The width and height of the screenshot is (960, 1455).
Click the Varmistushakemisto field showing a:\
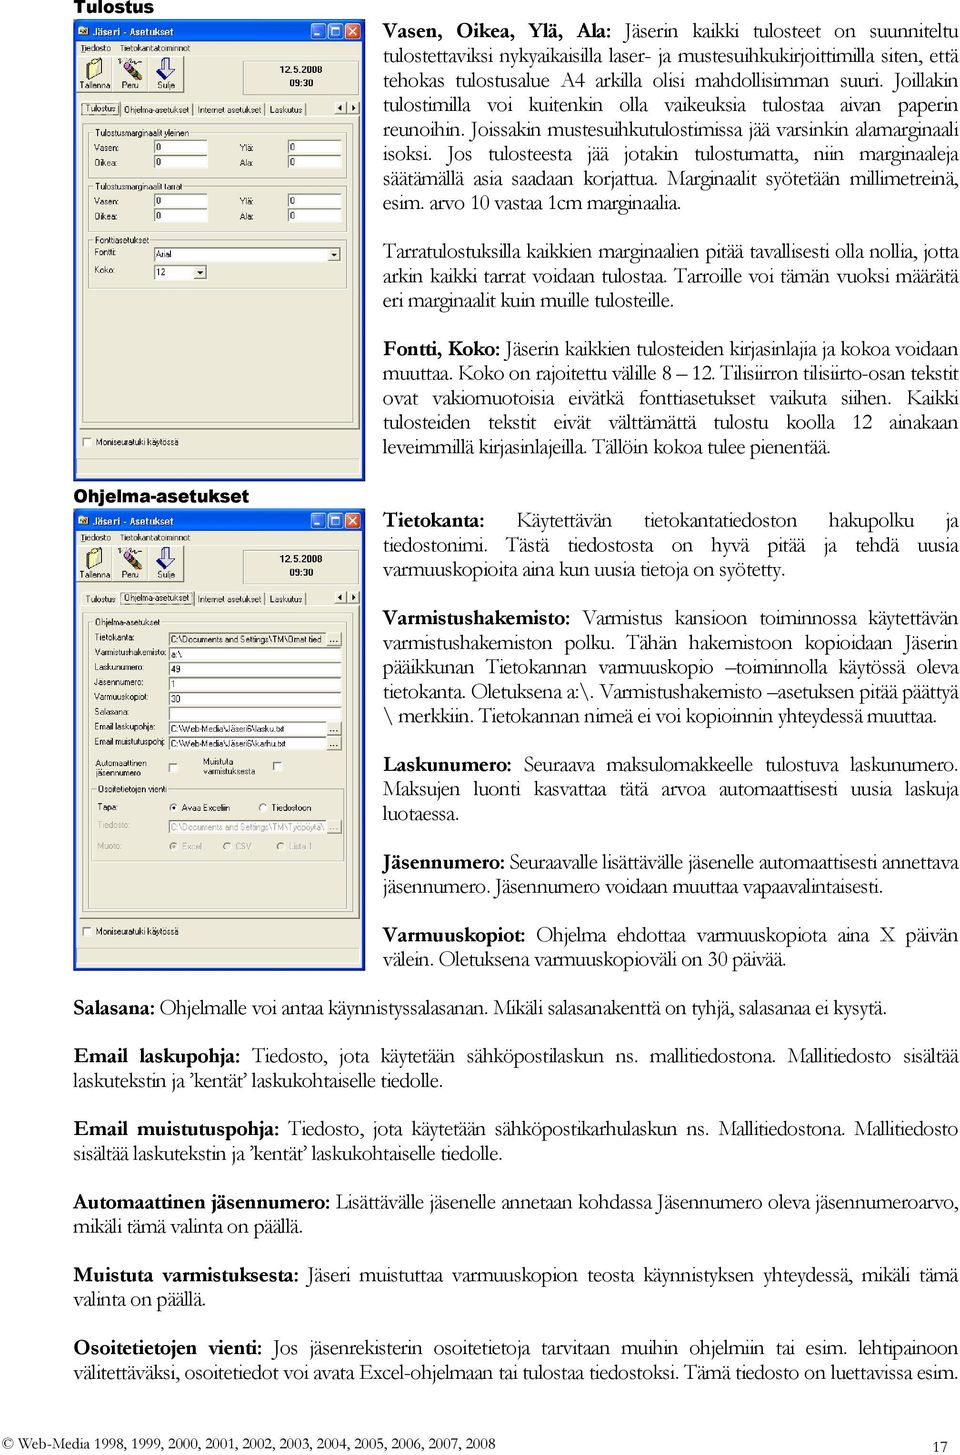tap(255, 654)
